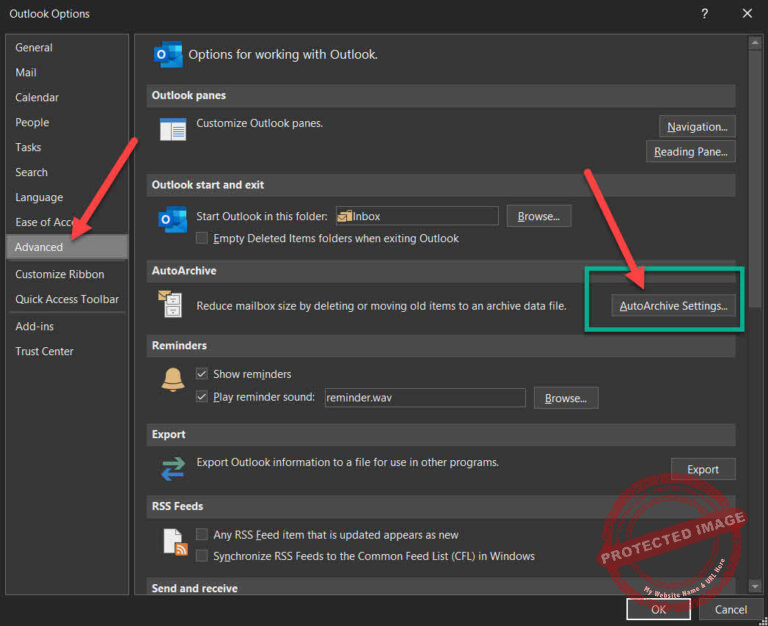Confirm with the OK button
This screenshot has width=768, height=626.
click(x=658, y=609)
